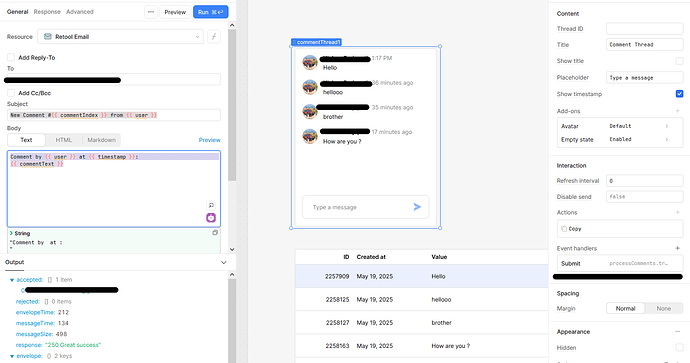Click the send arrow in the comment thread
The width and height of the screenshot is (690, 363).
tap(417, 207)
